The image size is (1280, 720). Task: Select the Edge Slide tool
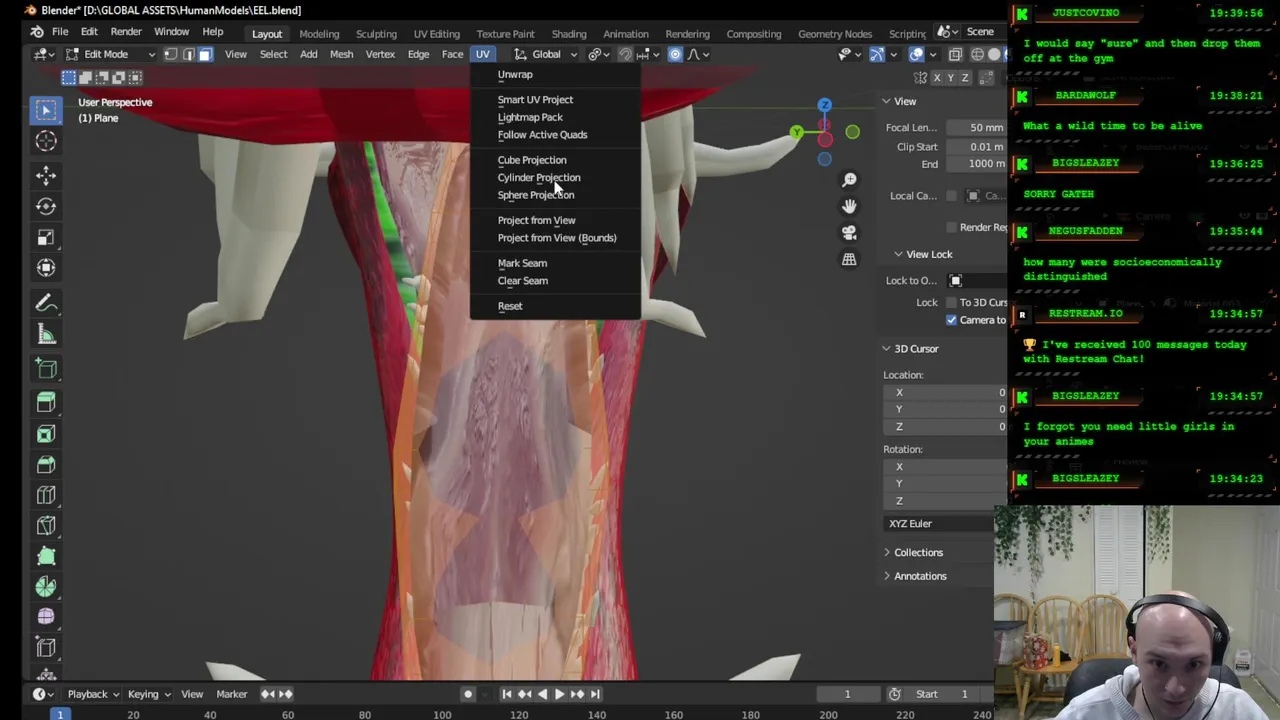click(x=46, y=649)
